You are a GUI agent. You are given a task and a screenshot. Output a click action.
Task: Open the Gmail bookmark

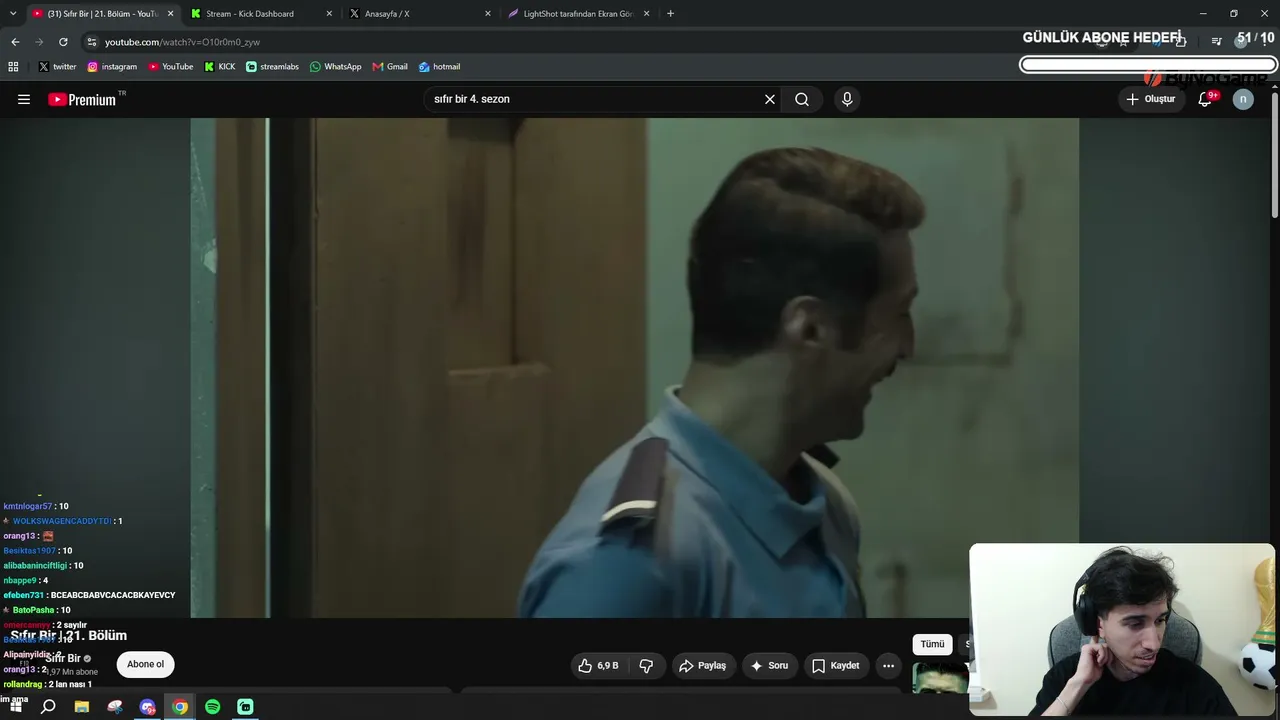[390, 67]
